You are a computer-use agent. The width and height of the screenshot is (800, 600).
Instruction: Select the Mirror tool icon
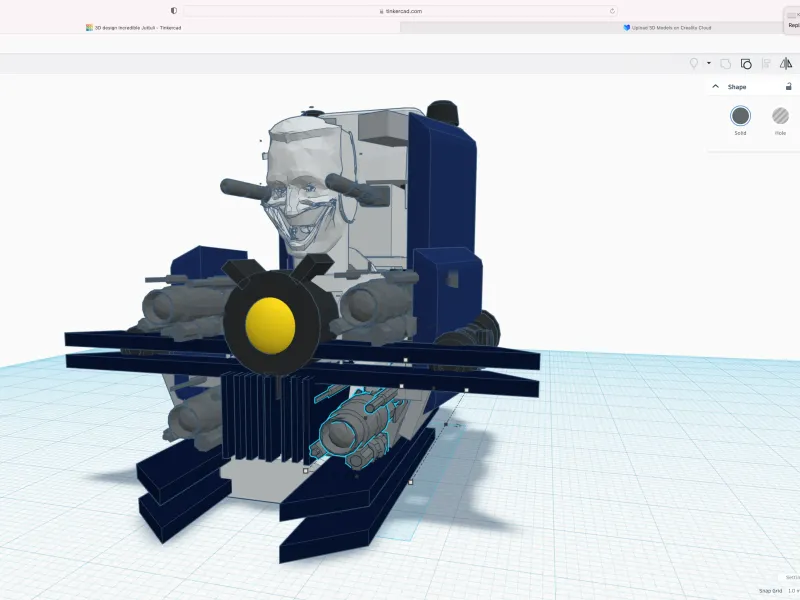pyautogui.click(x=786, y=64)
